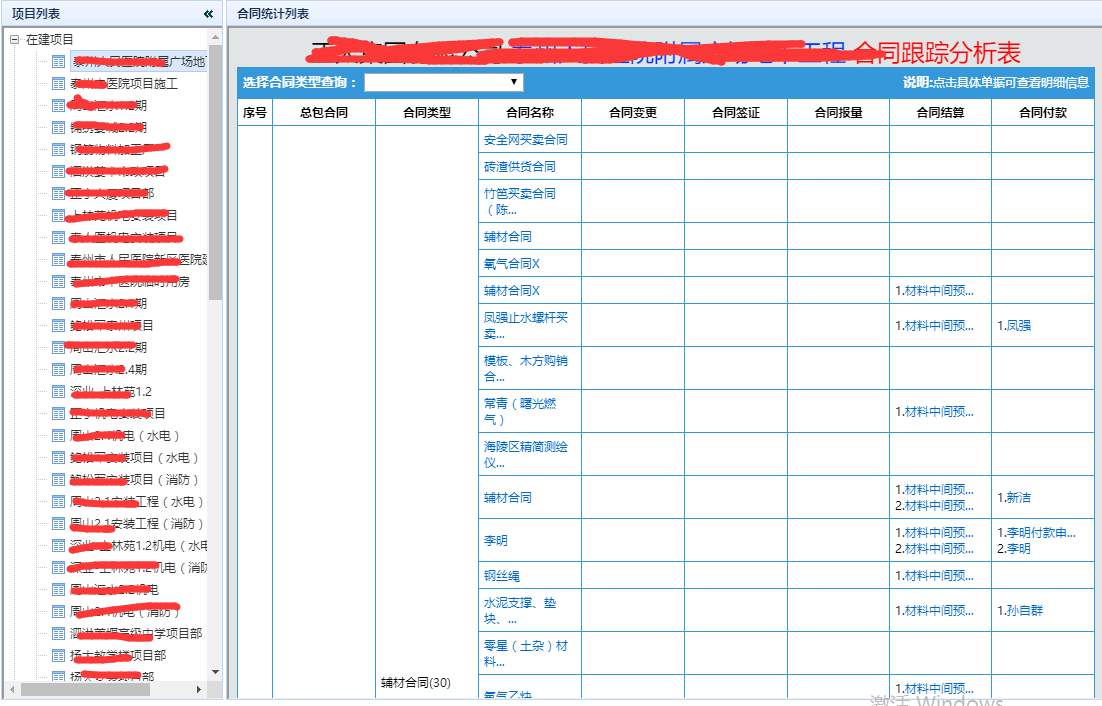Screen dimensions: 1102x706
Task: Click the table icon beside the .4期 row
Action: [58, 370]
